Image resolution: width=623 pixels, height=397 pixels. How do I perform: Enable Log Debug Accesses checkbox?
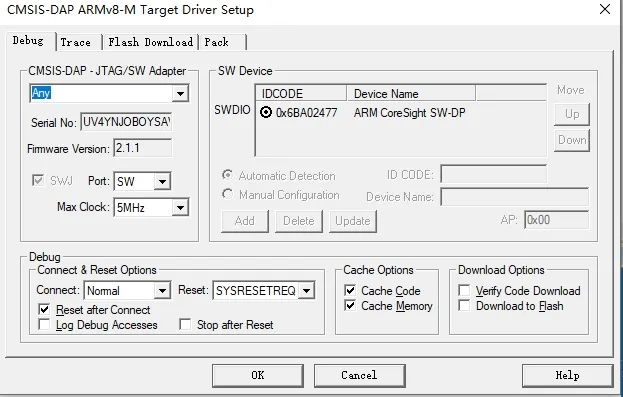click(x=44, y=324)
